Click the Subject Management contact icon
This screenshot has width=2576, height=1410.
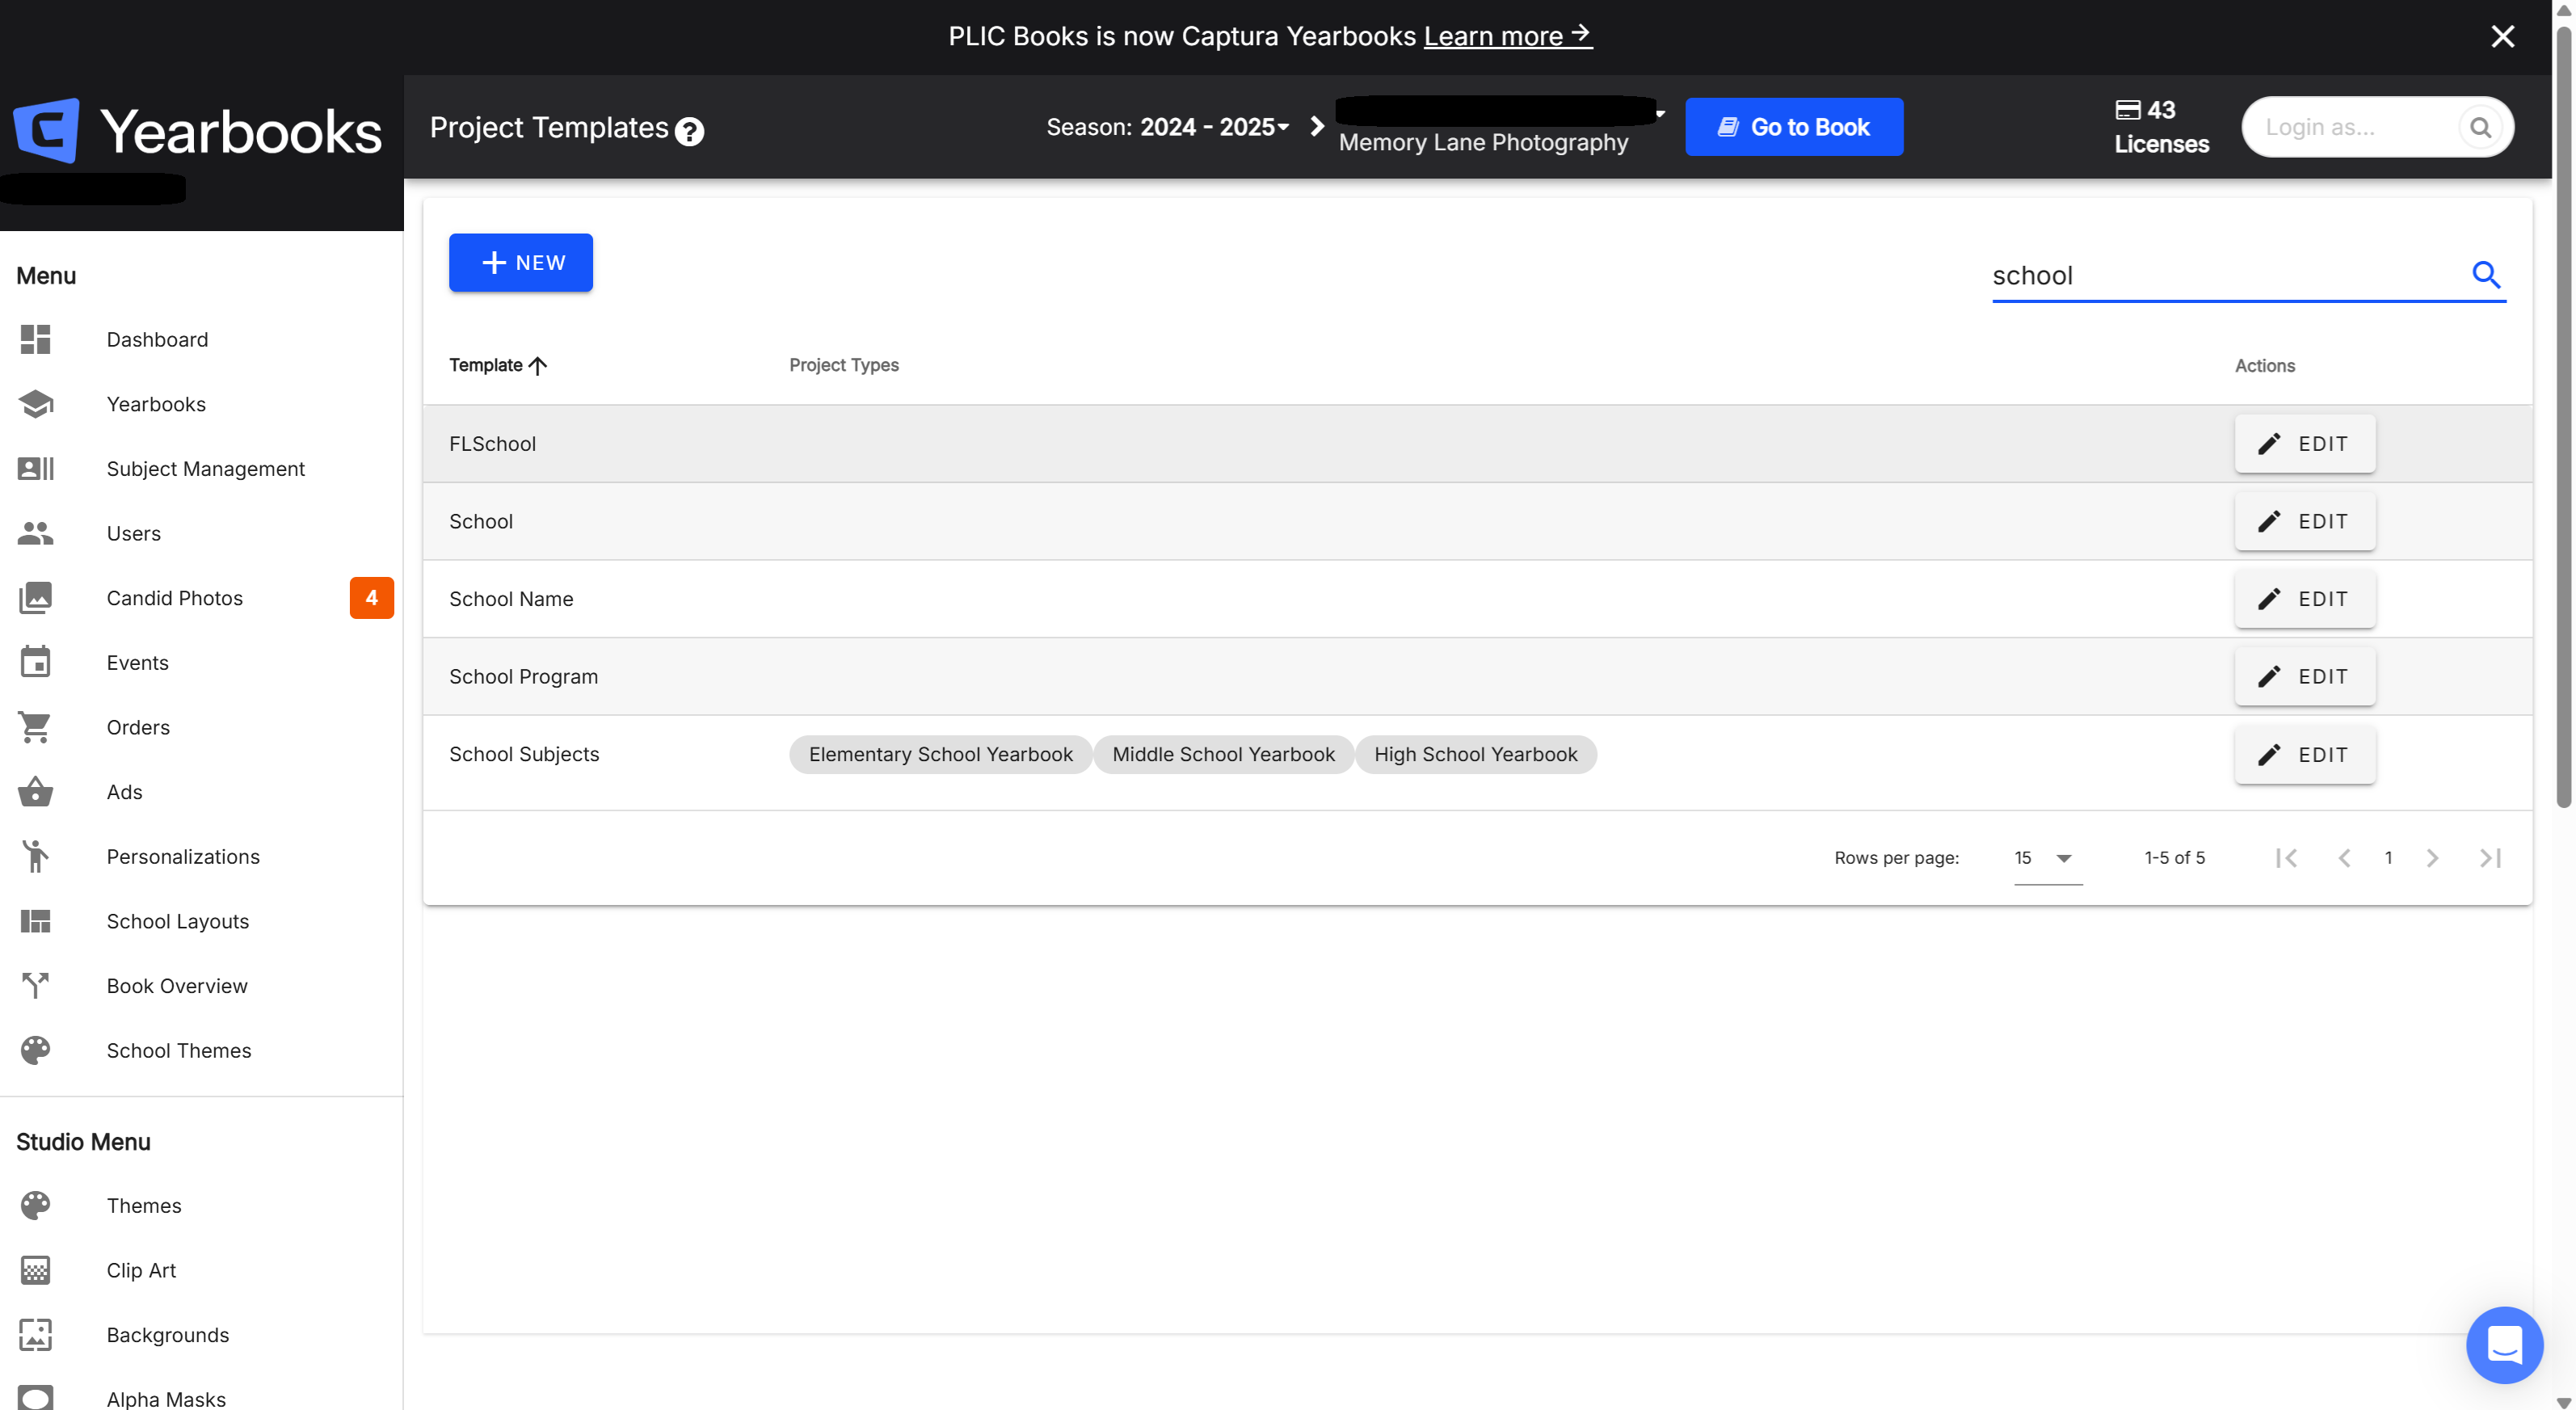35,468
